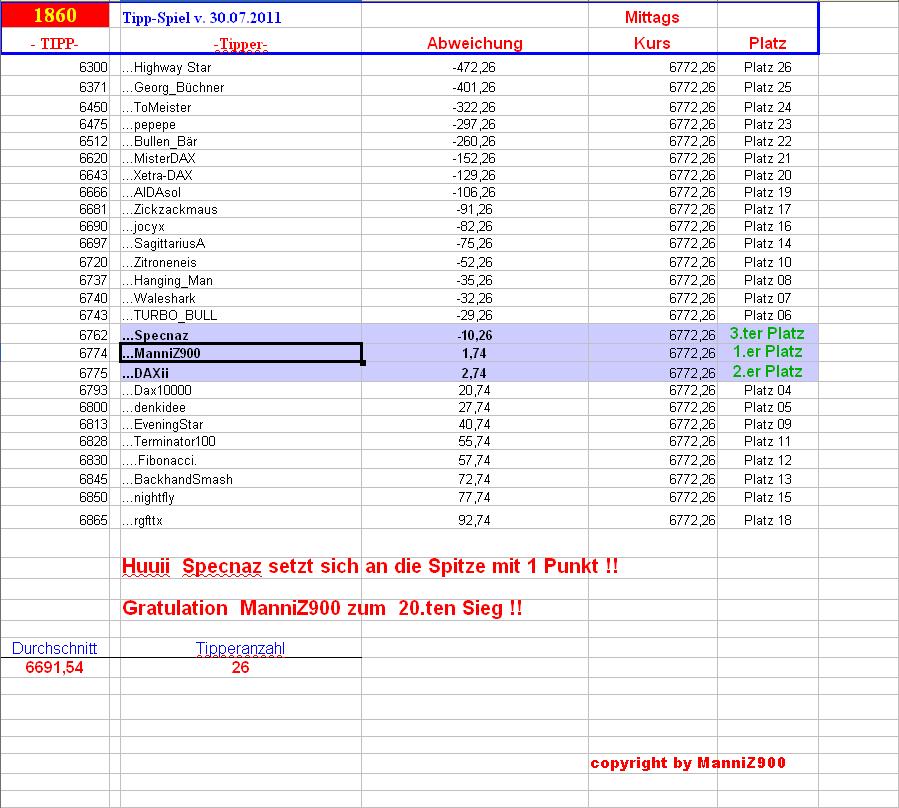
Task: Click the copyright by ManniZ900 text
Action: pyautogui.click(x=688, y=763)
